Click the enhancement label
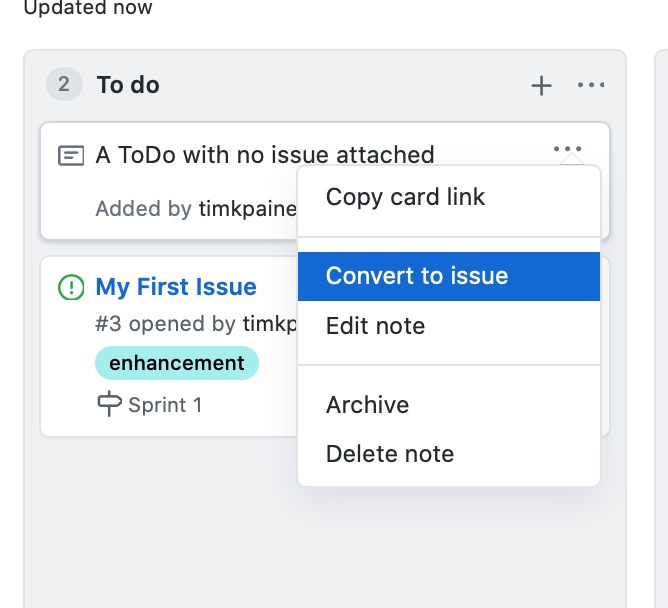The width and height of the screenshot is (668, 608). [x=177, y=363]
